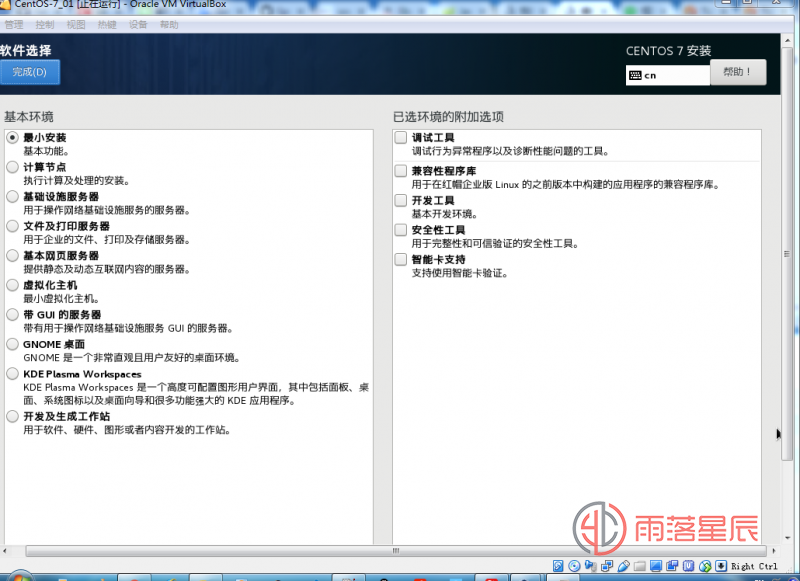Open the 热键 menu
Image resolution: width=800 pixels, height=581 pixels.
(x=107, y=24)
